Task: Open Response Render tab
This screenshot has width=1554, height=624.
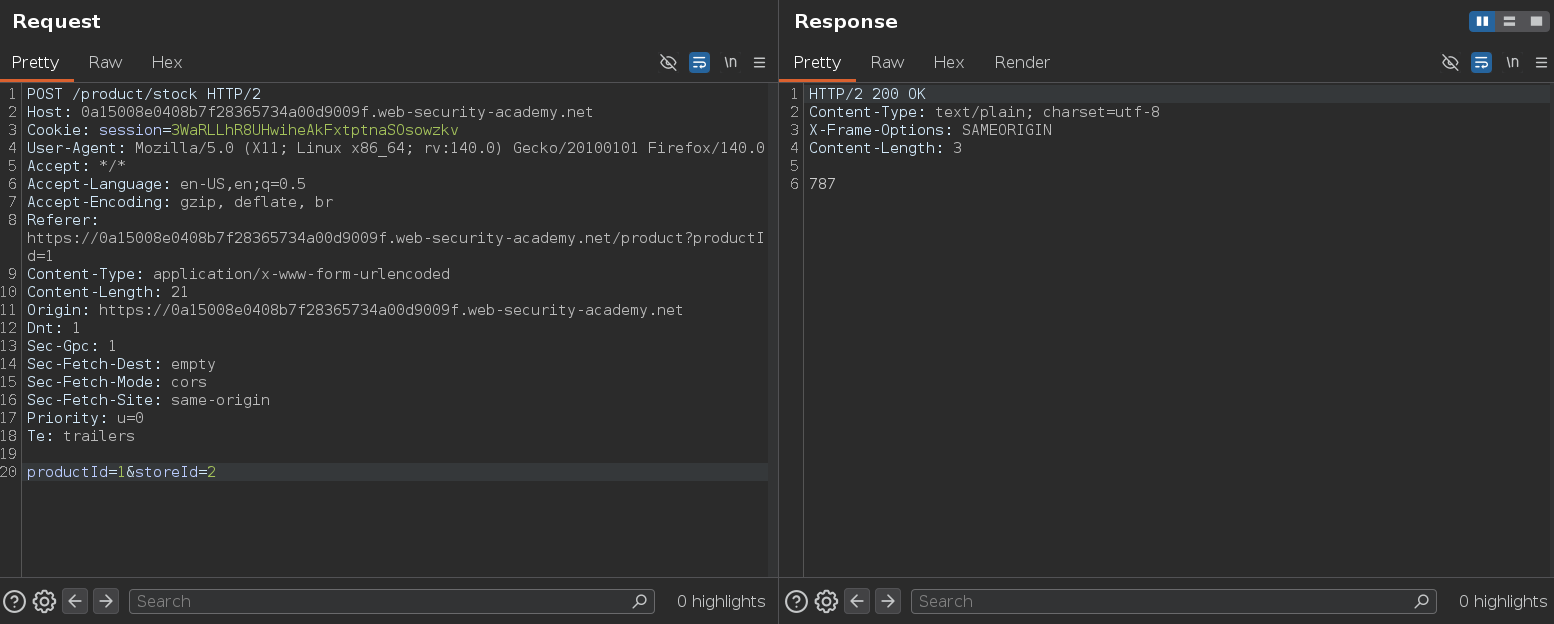Action: tap(1022, 62)
